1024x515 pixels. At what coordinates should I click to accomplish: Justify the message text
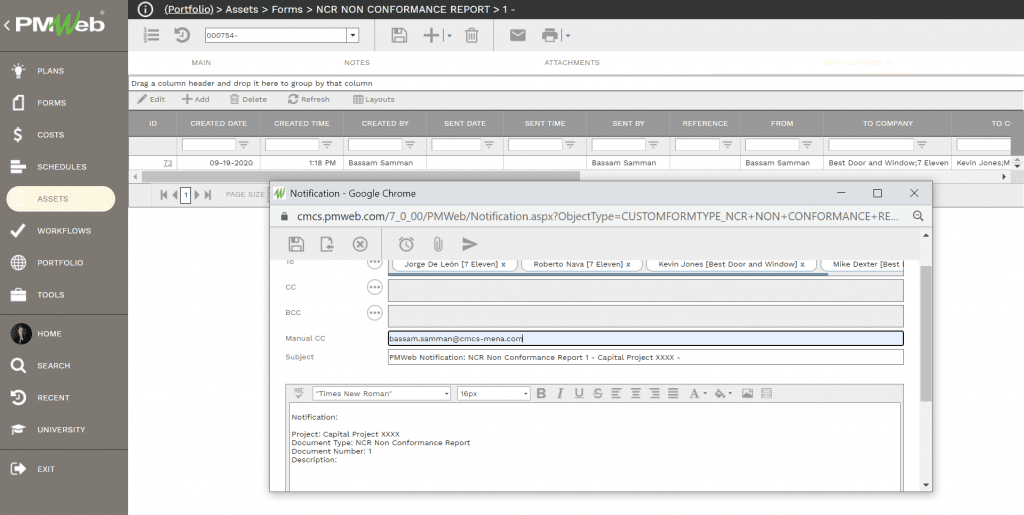[673, 393]
